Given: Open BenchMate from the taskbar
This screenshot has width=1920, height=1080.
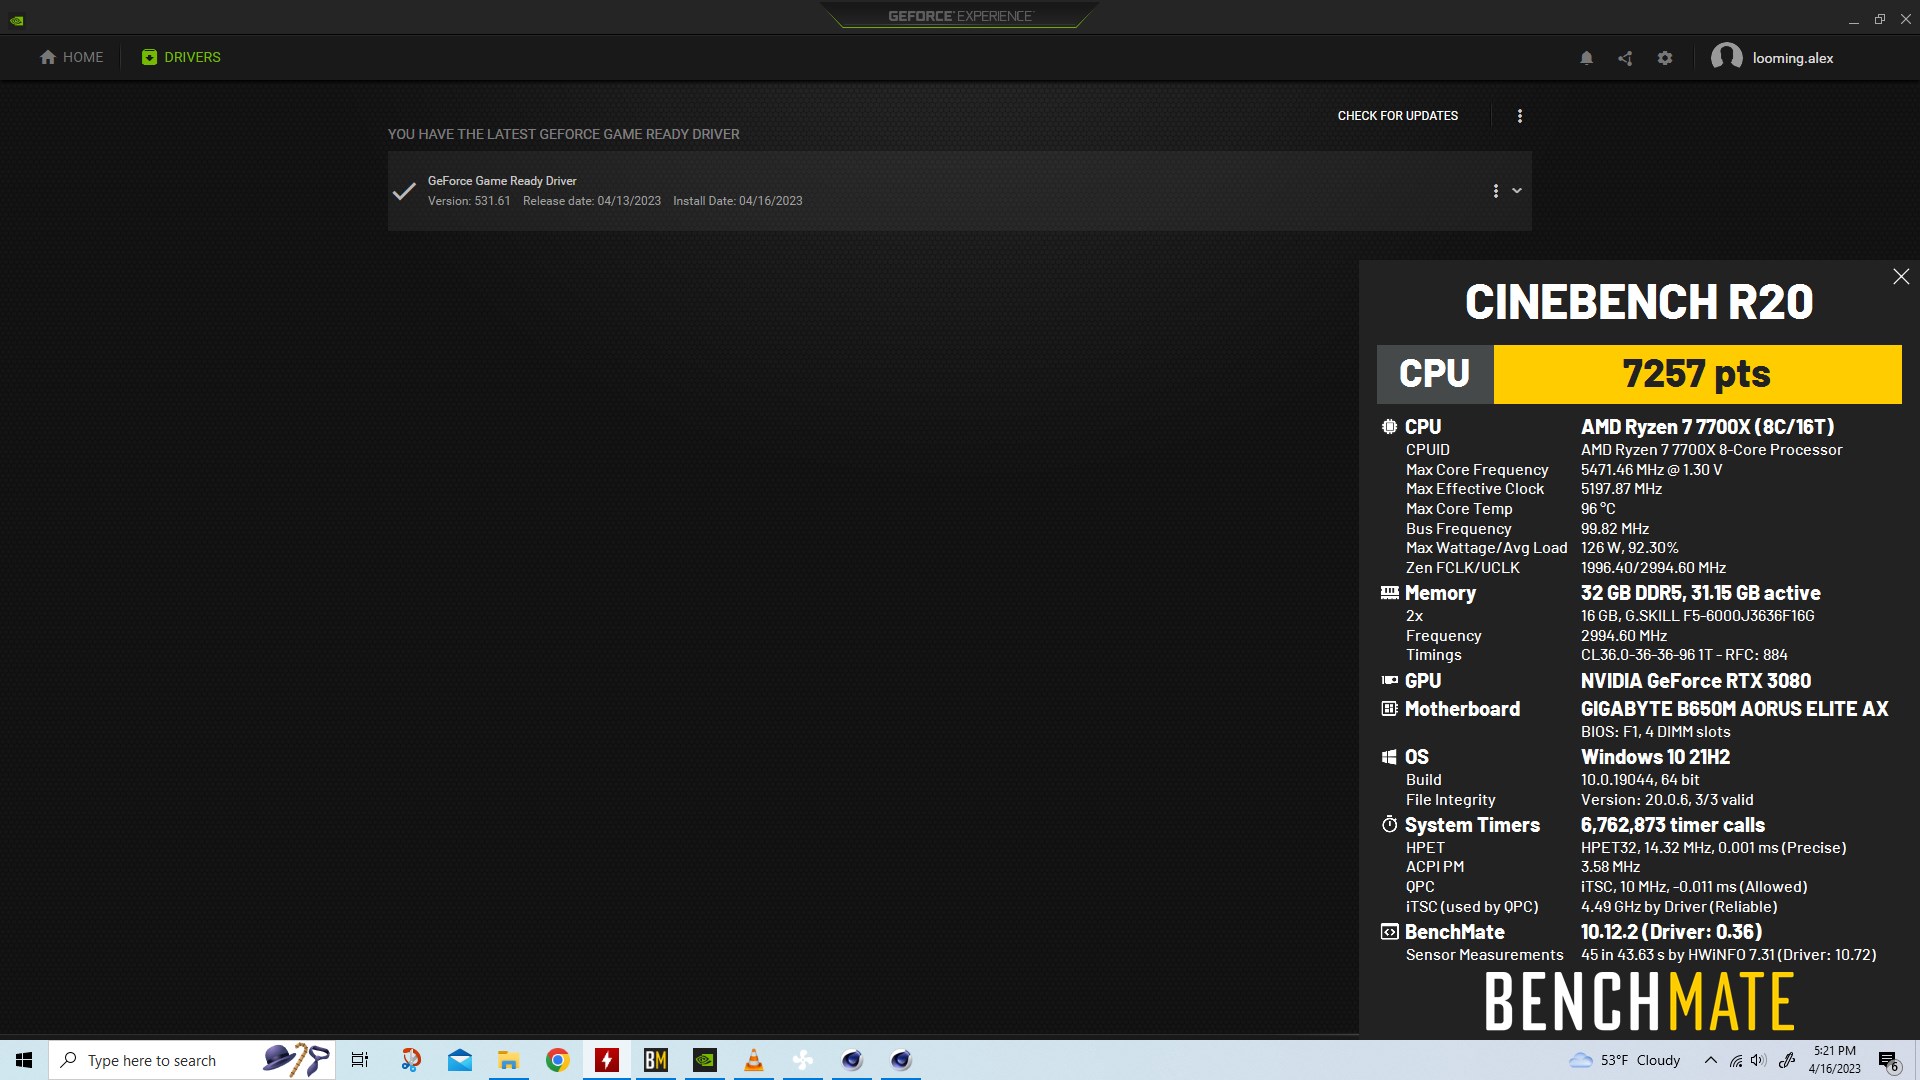Looking at the screenshot, I should (x=656, y=1060).
